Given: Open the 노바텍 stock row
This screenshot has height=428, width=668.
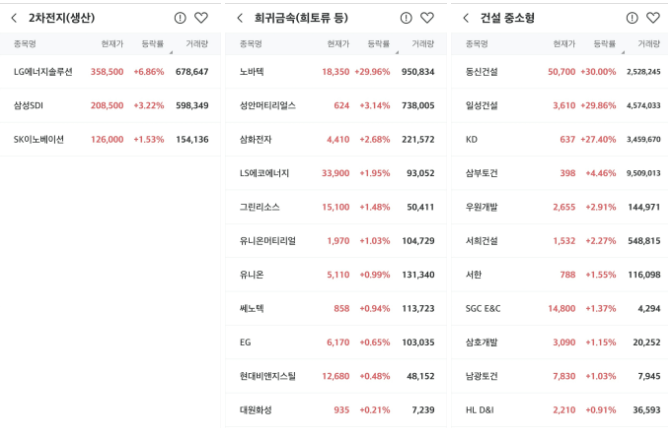Looking at the screenshot, I should click(336, 72).
